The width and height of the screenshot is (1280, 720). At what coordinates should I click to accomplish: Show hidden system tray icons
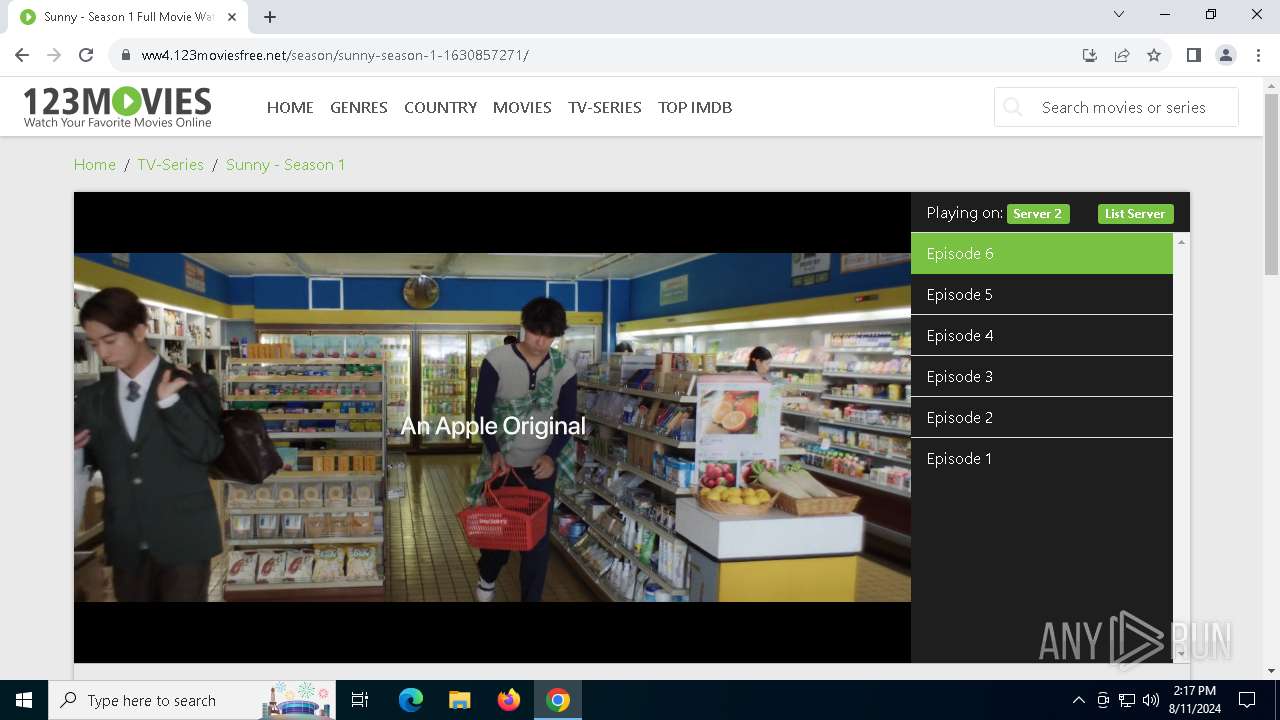(1079, 700)
